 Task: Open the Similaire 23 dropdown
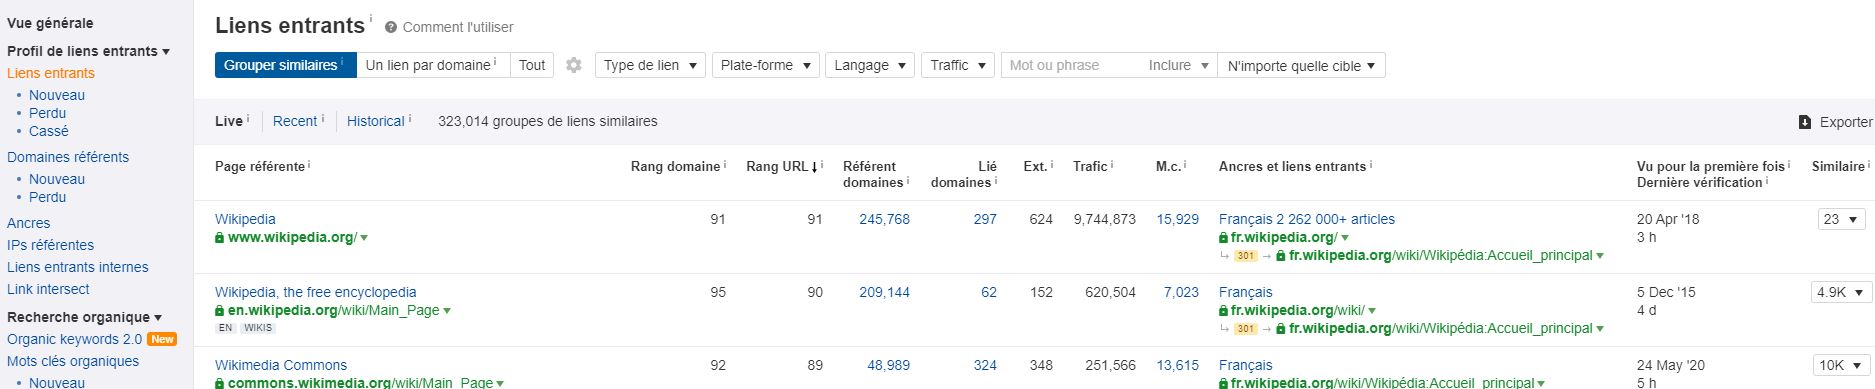(x=1841, y=220)
